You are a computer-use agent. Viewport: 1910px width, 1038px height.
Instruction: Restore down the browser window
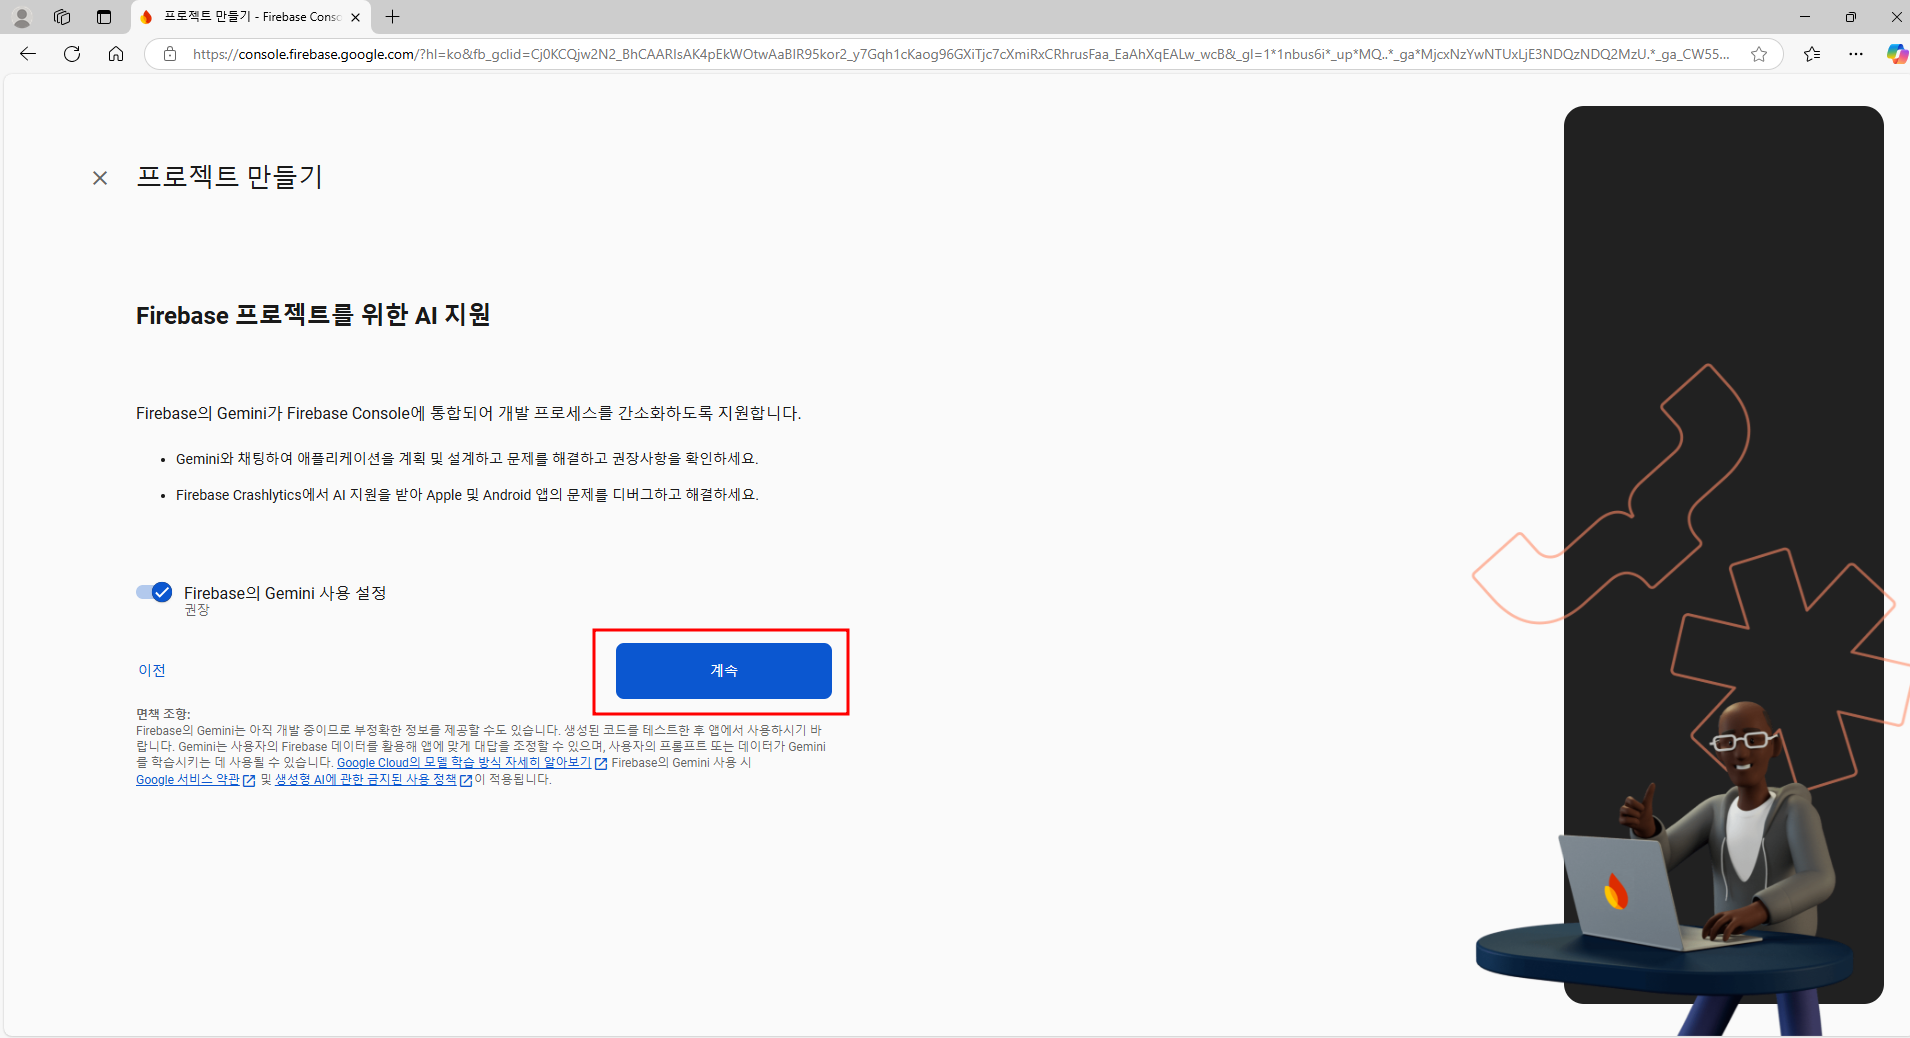[1851, 17]
